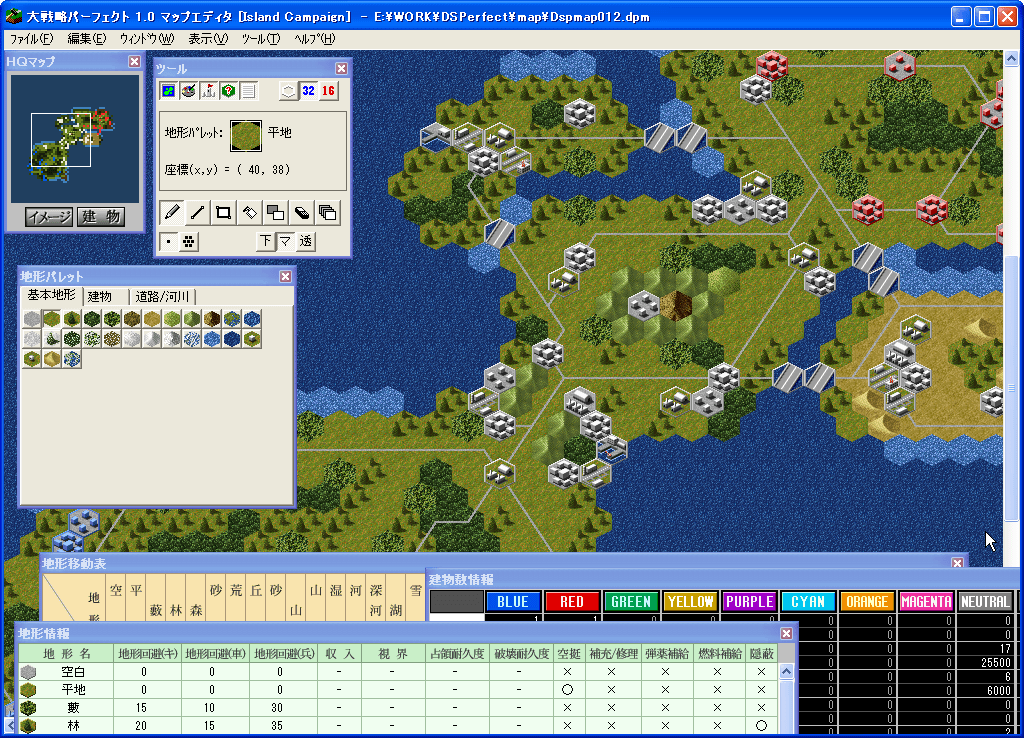Click the NEUTRAL column header

pyautogui.click(x=985, y=602)
